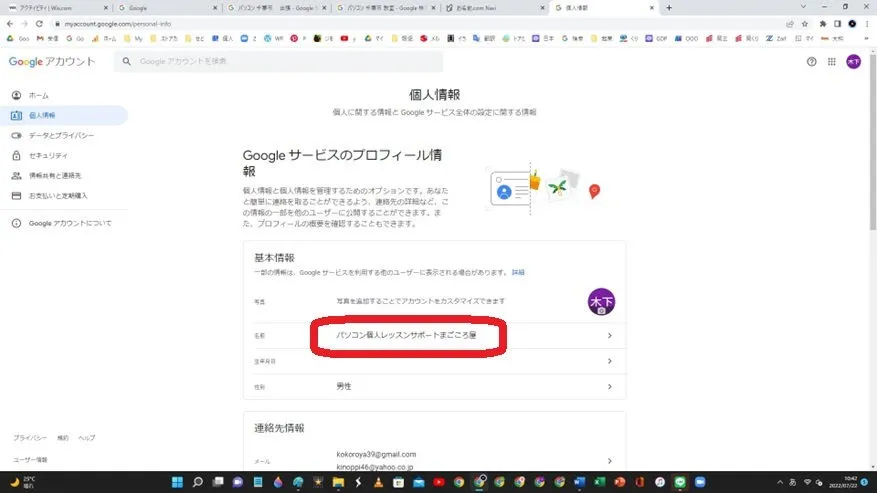The width and height of the screenshot is (877, 493).
Task: Open a new browser tab
Action: [669, 7]
